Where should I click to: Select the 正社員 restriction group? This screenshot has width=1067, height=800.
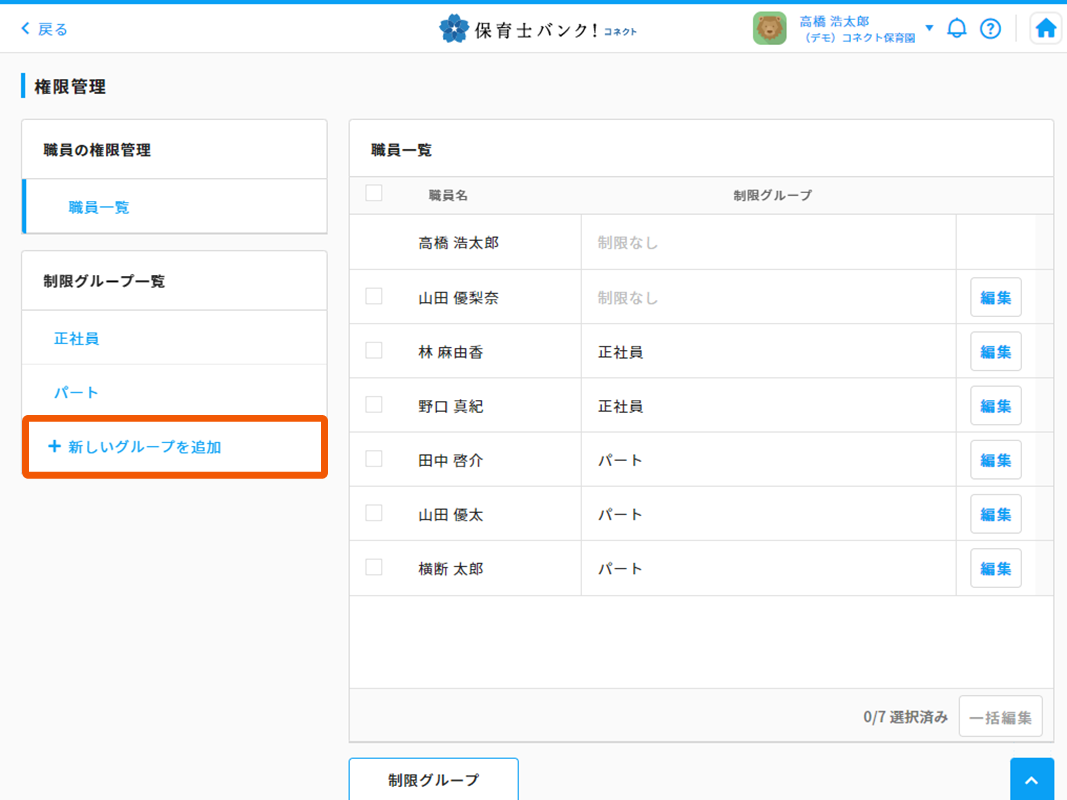pos(77,339)
